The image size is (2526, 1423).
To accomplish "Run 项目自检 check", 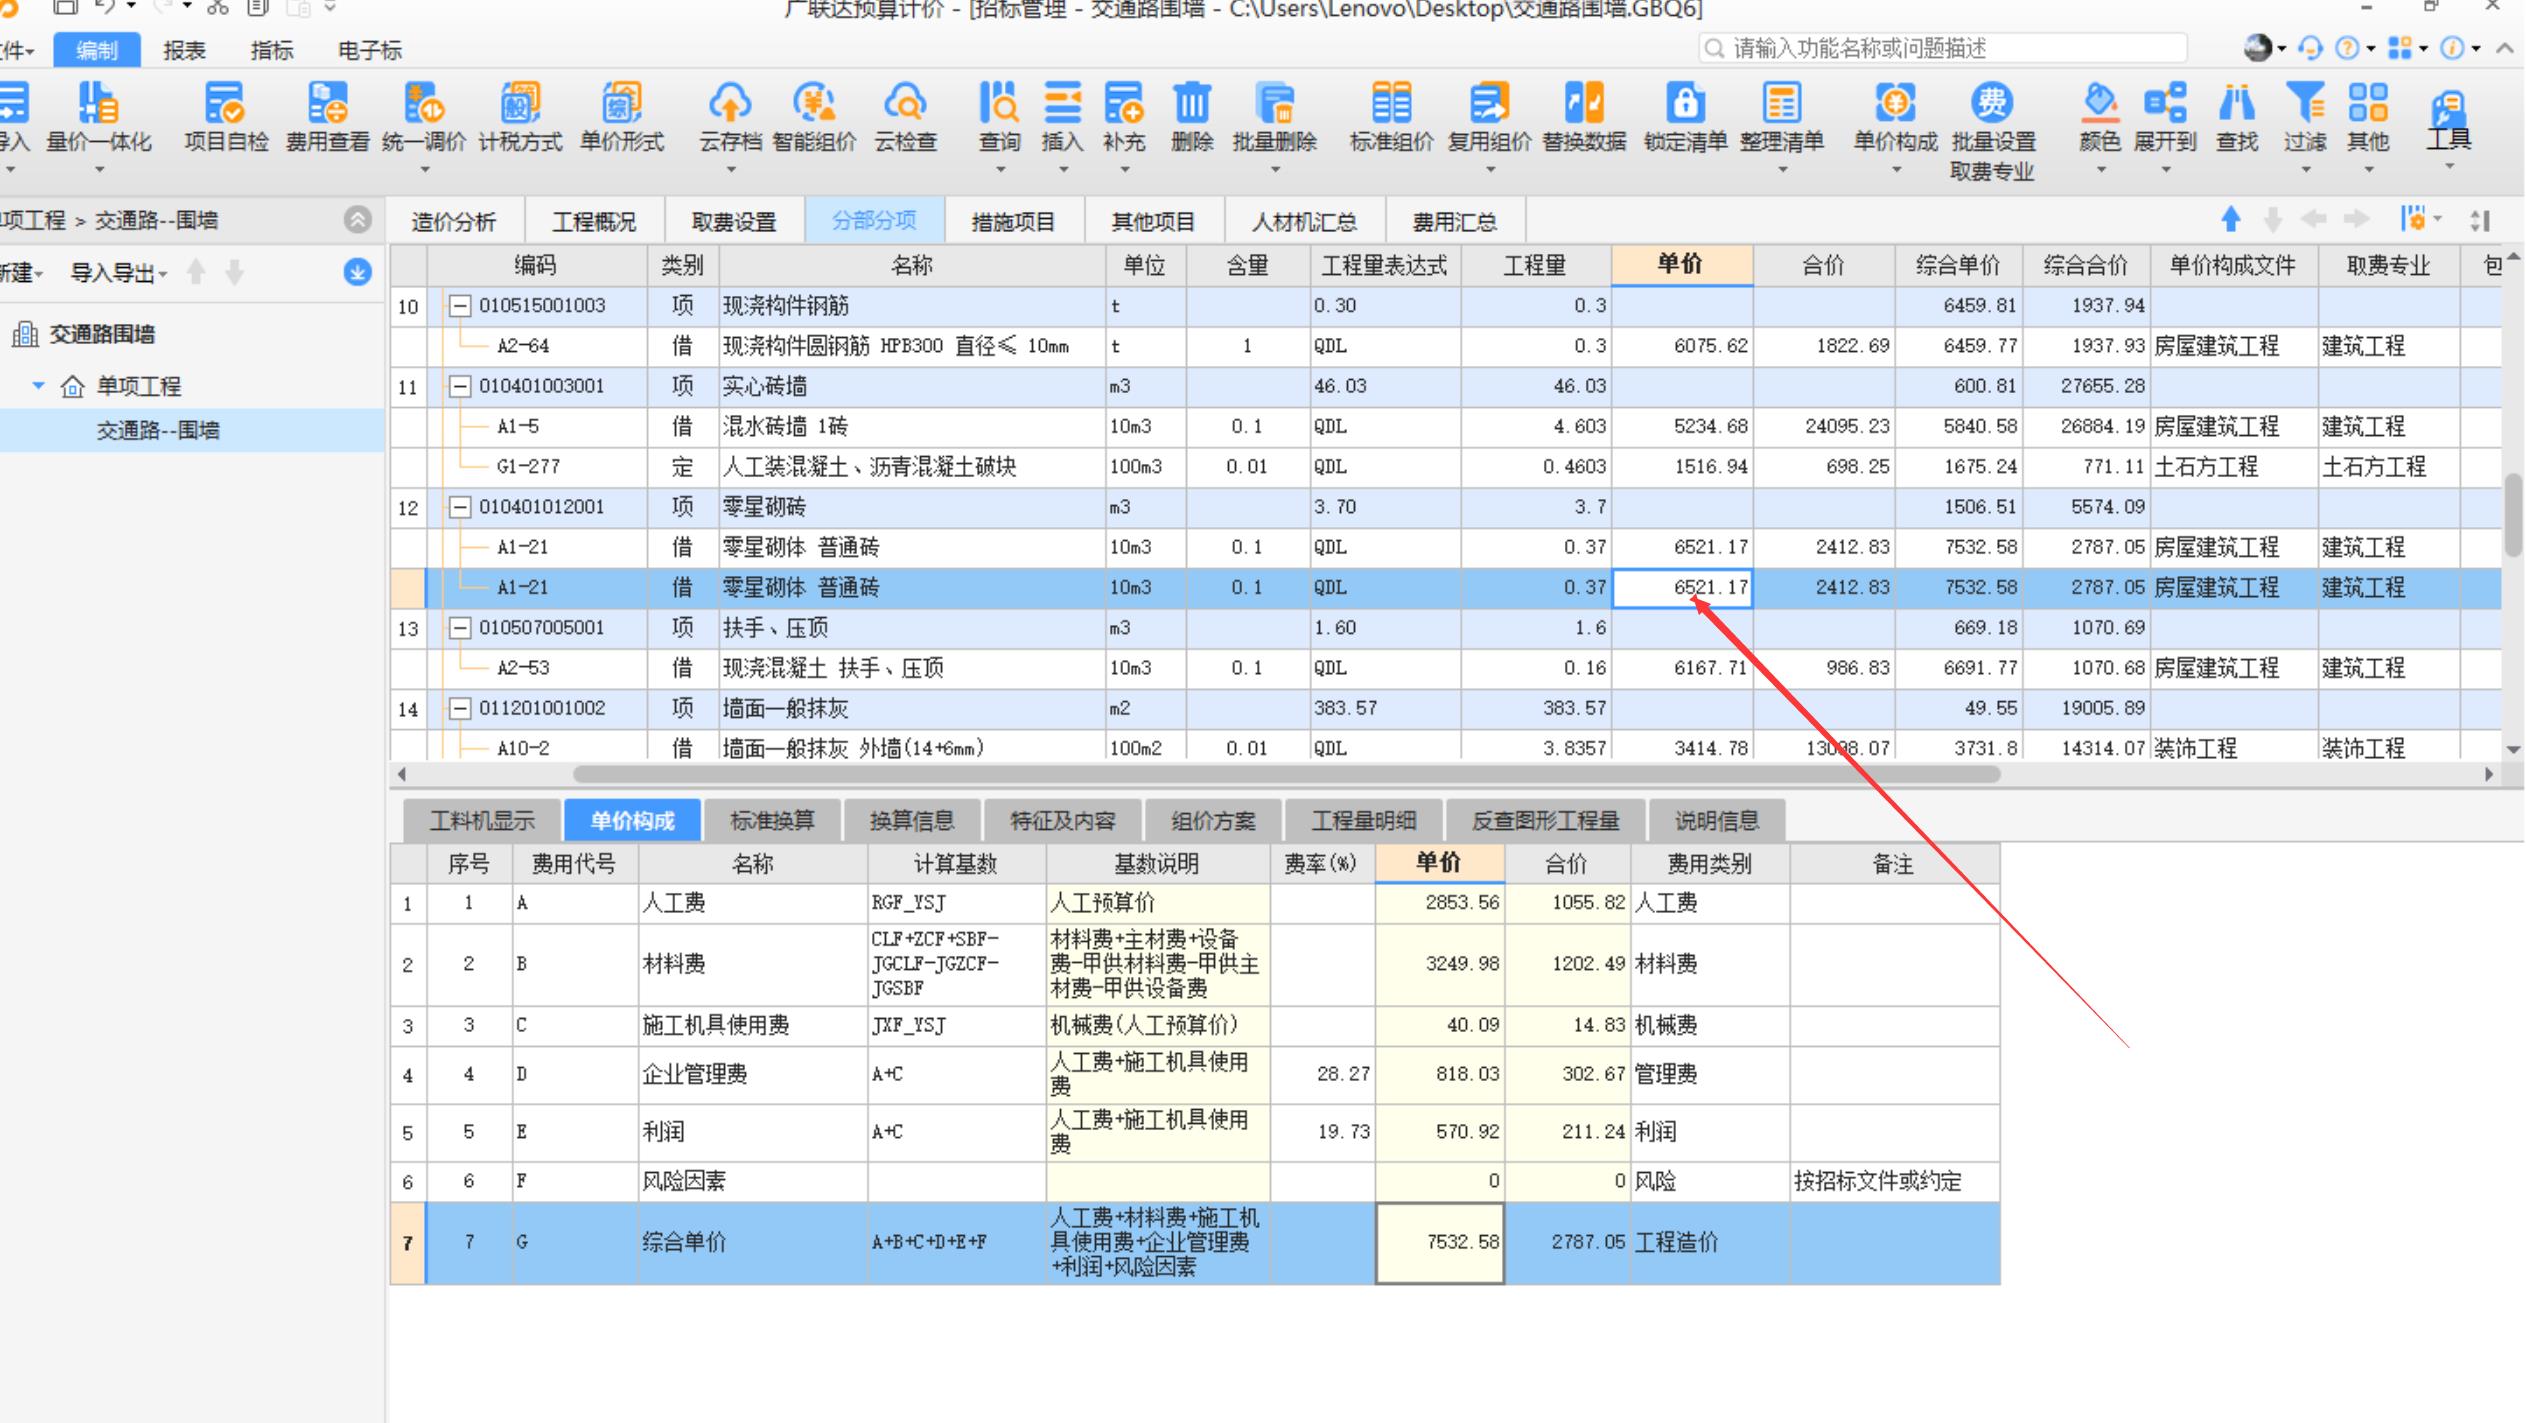I will pos(226,116).
